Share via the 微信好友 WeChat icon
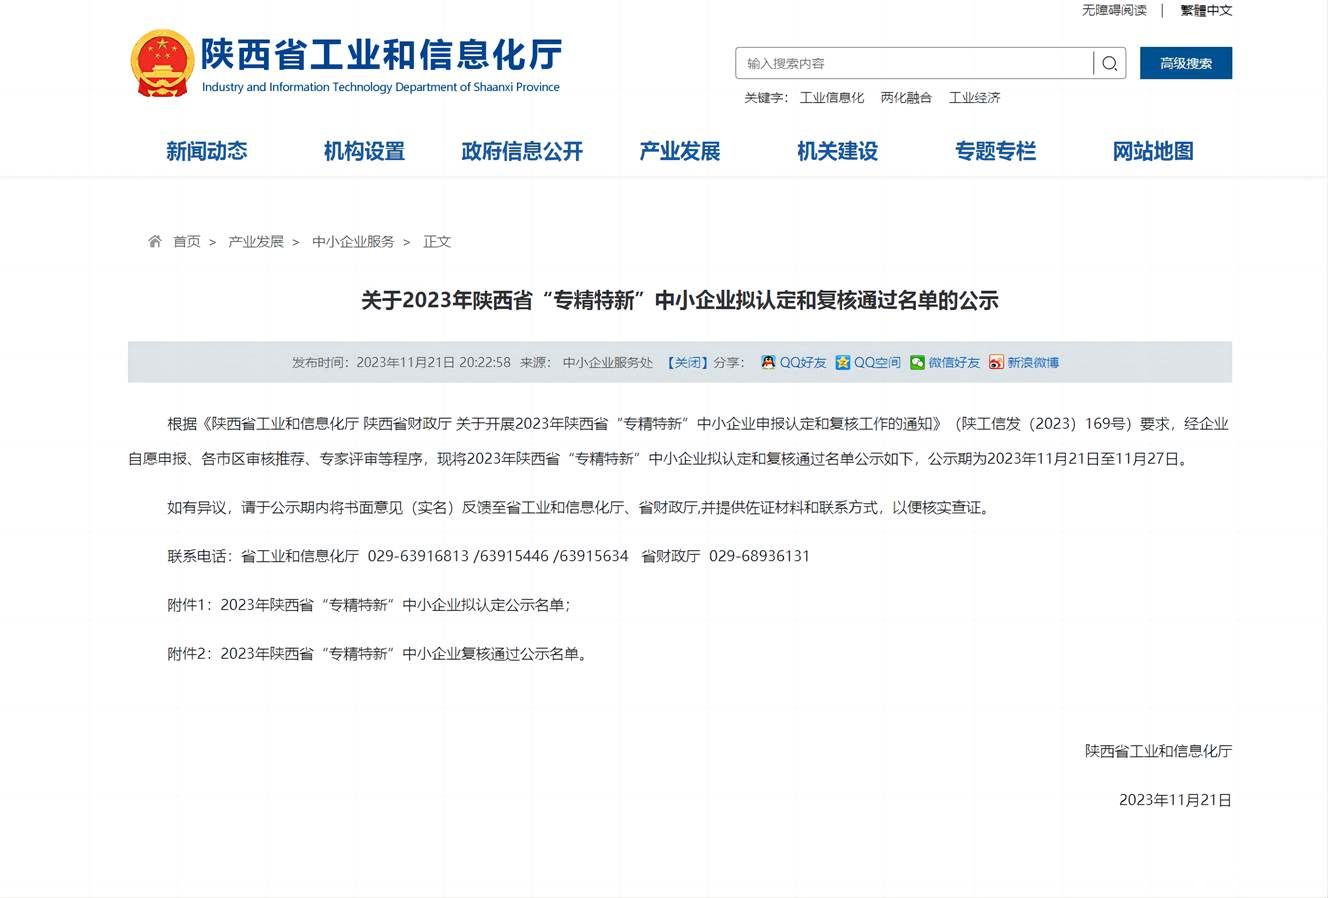Image resolution: width=1328 pixels, height=898 pixels. [x=916, y=362]
